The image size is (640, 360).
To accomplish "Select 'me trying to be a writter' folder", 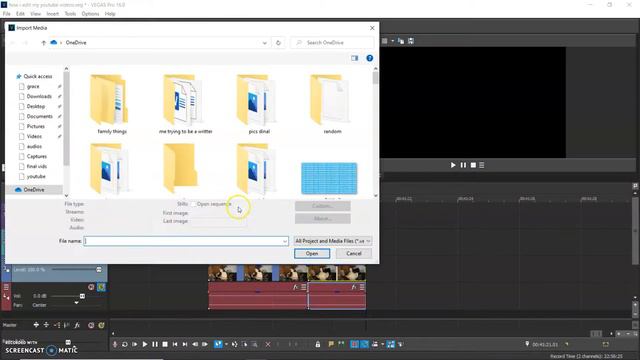I will 185,104.
